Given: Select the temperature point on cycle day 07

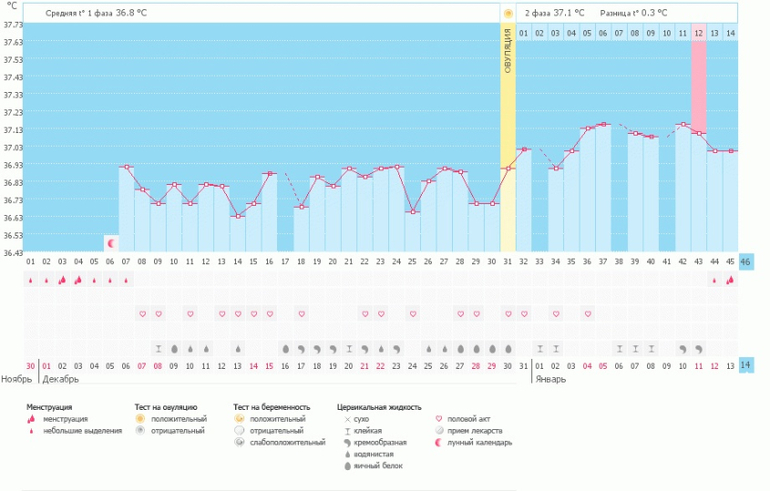Looking at the screenshot, I should (x=127, y=167).
